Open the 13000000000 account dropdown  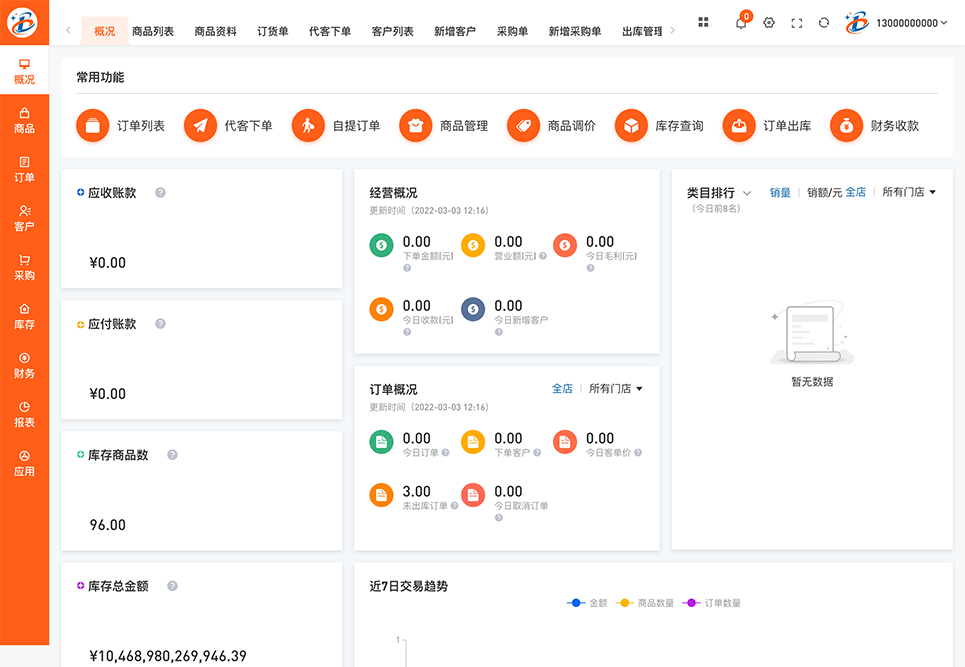(911, 23)
